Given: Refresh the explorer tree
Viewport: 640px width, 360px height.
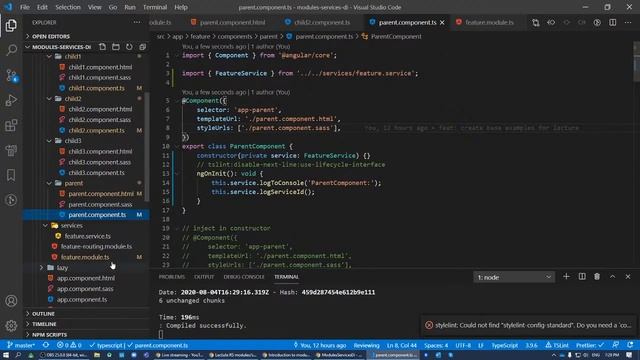Looking at the screenshot, I should coord(129,47).
